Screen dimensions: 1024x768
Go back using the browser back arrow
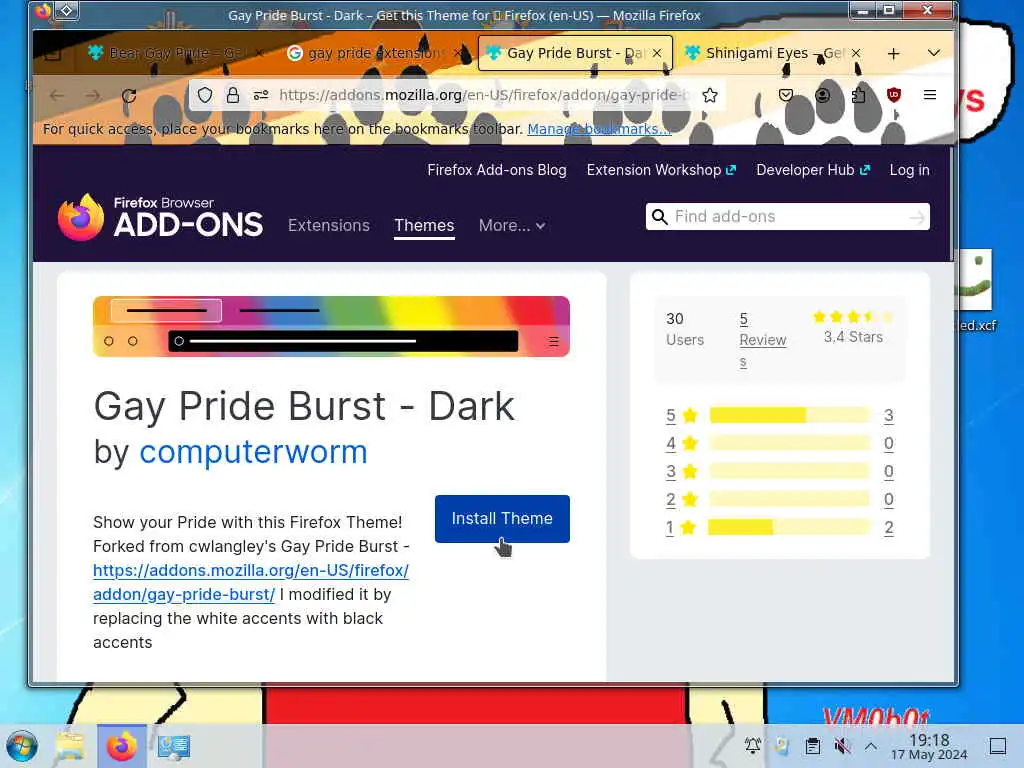(x=57, y=95)
